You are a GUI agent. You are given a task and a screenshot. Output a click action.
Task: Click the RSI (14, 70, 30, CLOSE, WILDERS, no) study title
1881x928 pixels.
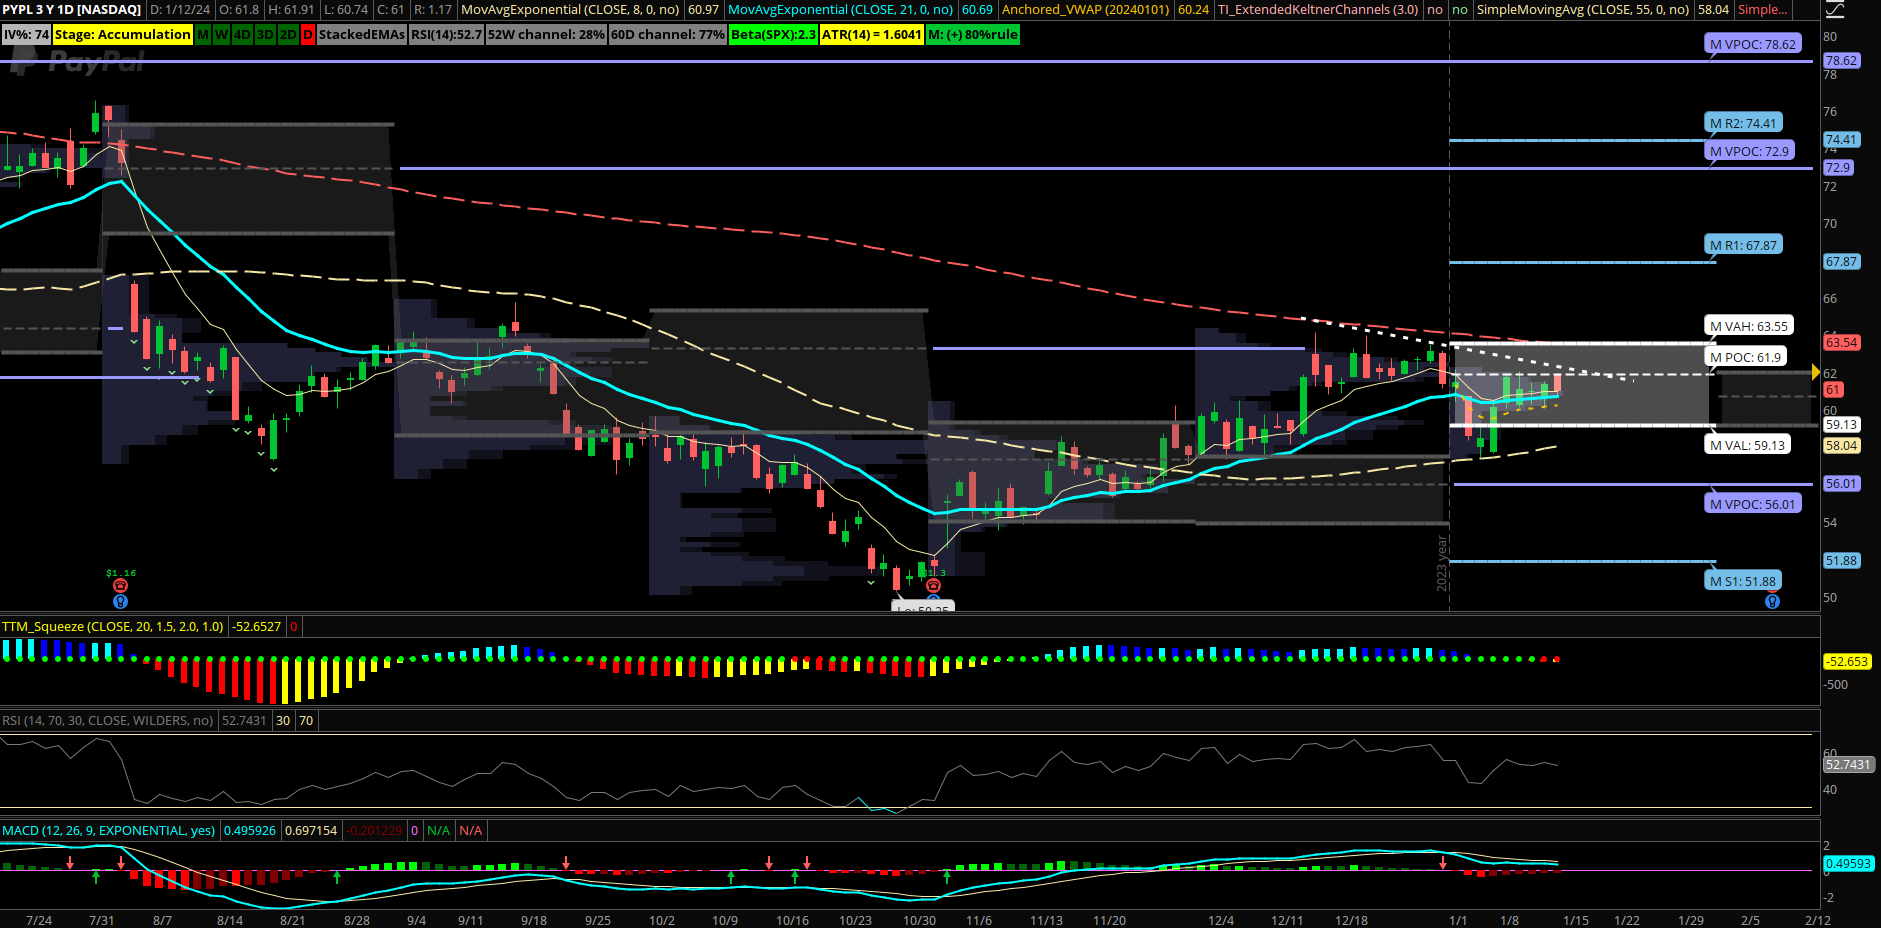pos(107,720)
